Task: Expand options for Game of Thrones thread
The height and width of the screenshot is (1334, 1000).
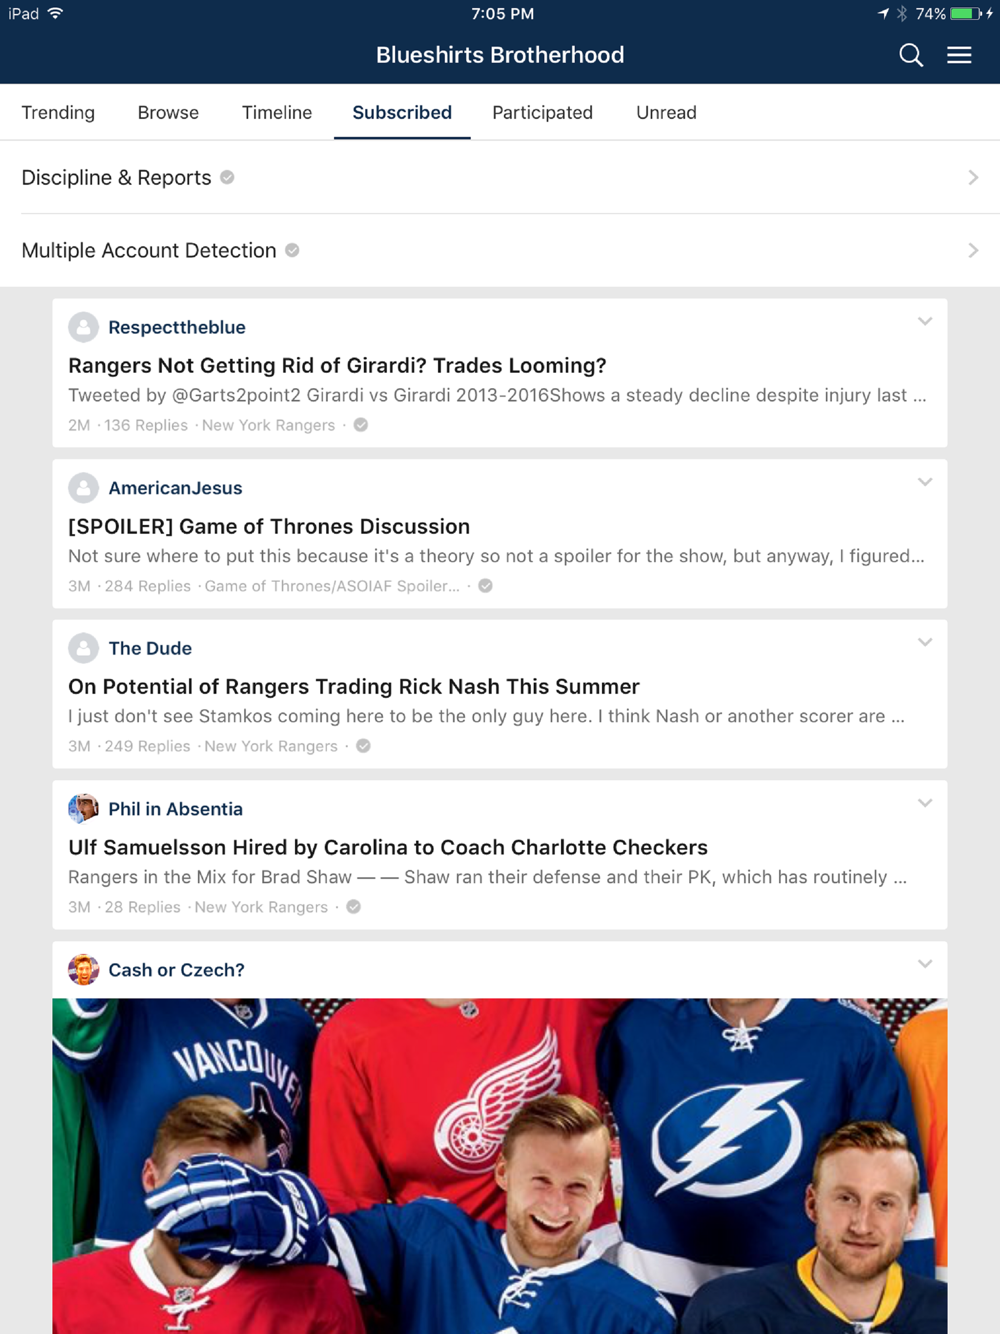Action: [925, 482]
